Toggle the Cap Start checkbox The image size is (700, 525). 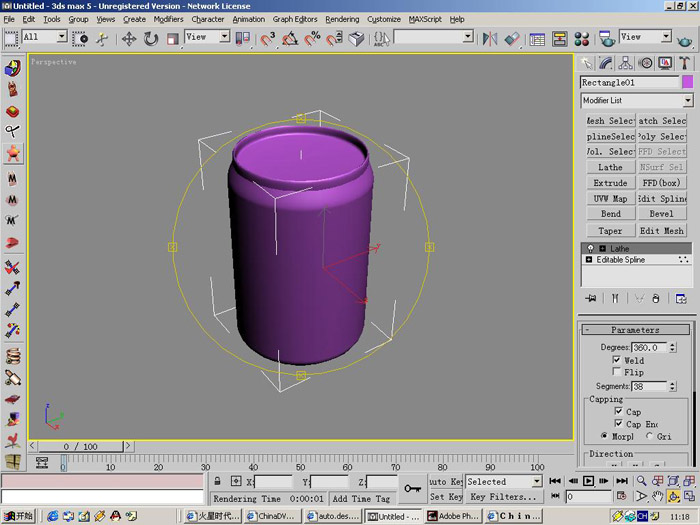[x=618, y=411]
